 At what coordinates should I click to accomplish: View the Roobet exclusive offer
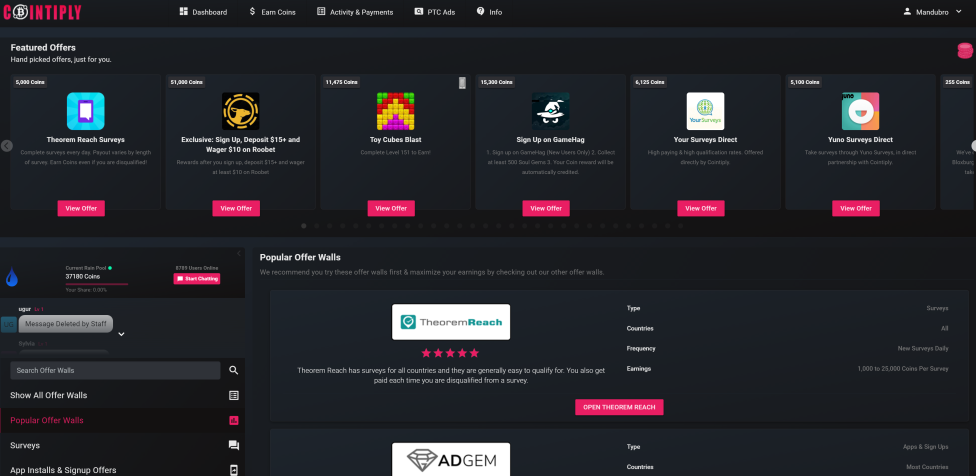point(236,208)
